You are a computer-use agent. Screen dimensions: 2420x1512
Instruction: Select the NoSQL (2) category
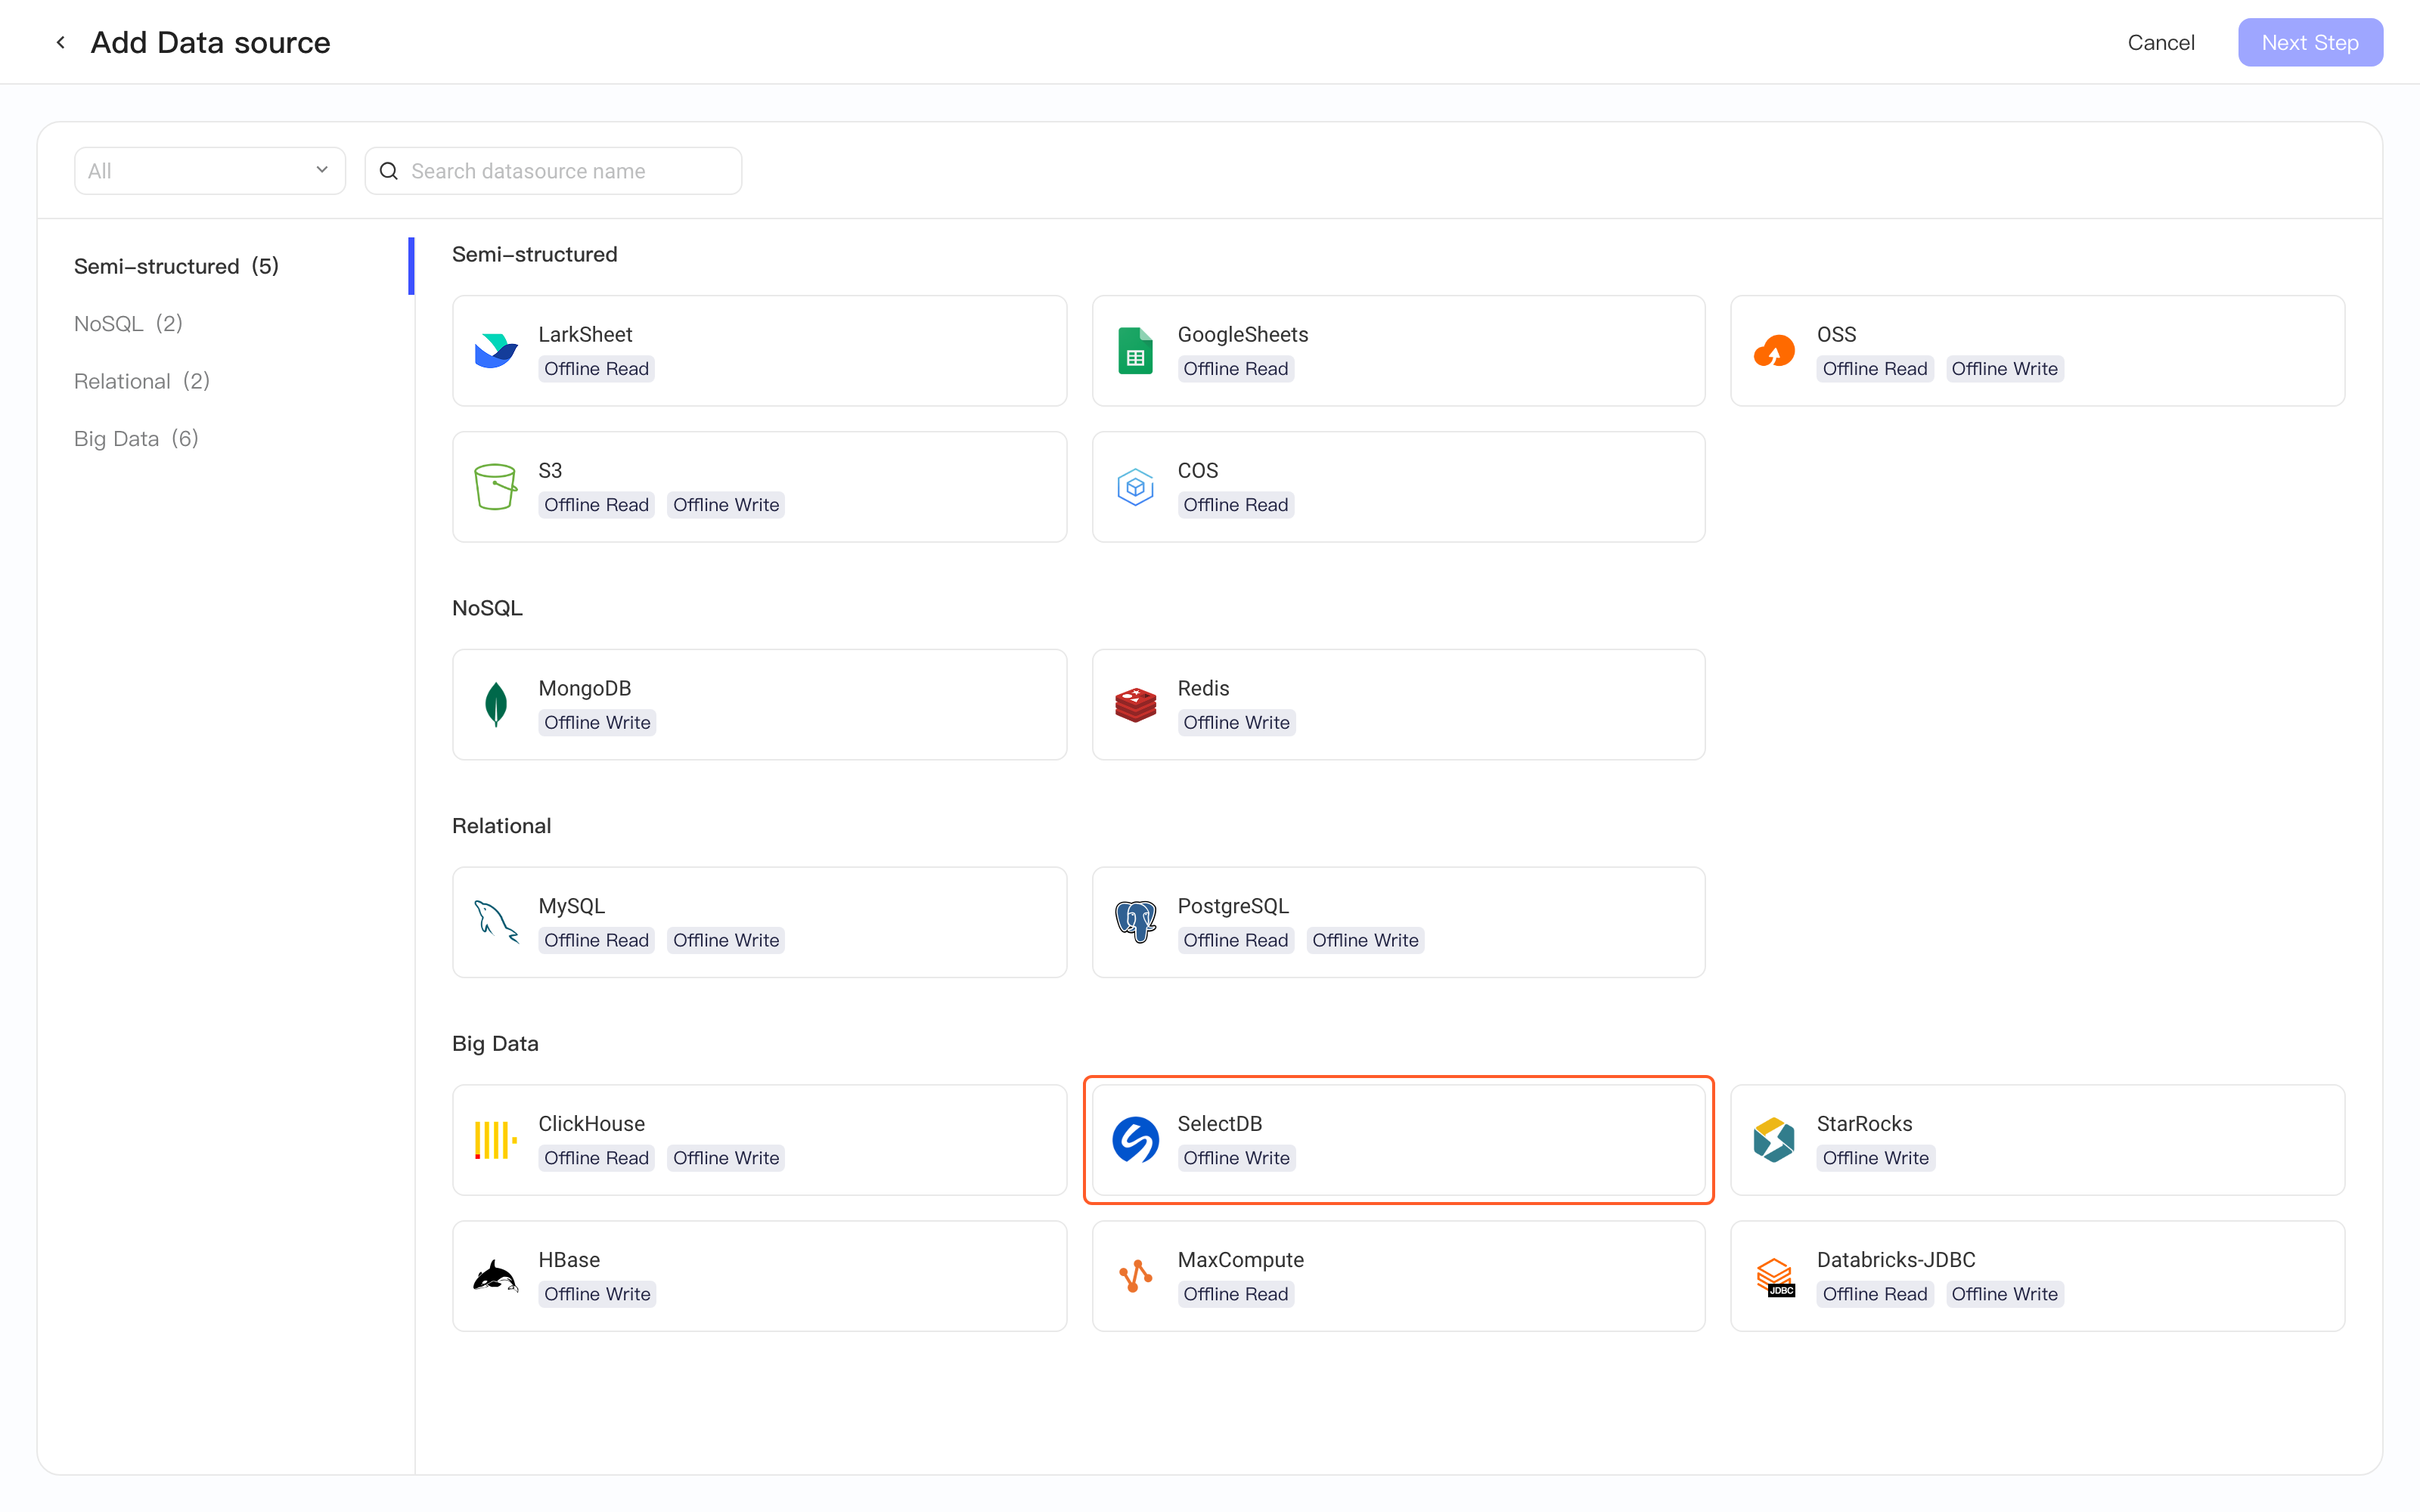[x=128, y=323]
